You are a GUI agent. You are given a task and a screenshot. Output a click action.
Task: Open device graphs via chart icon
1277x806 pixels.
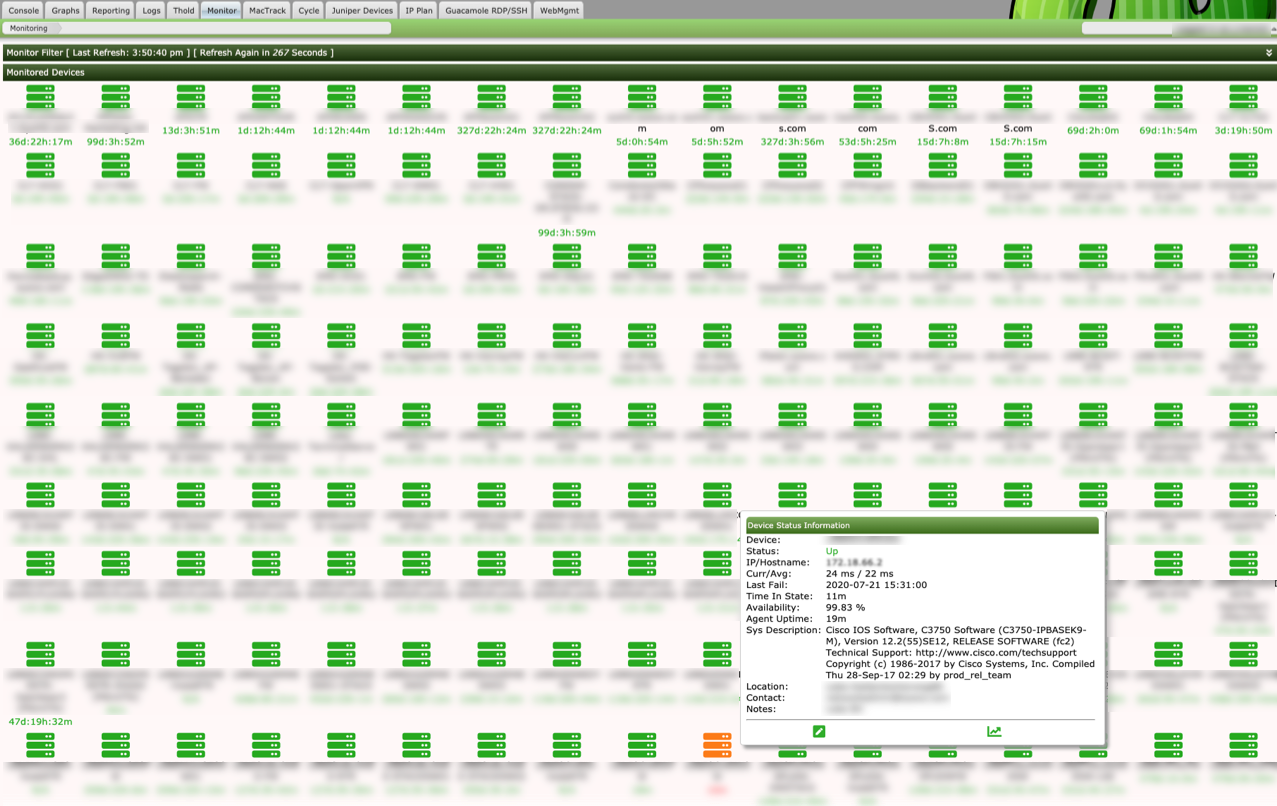(994, 731)
